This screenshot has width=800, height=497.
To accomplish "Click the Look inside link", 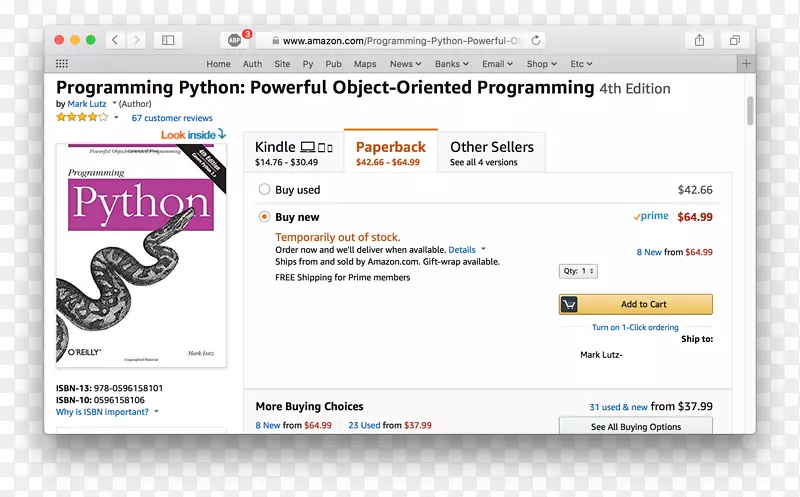I will 193,135.
